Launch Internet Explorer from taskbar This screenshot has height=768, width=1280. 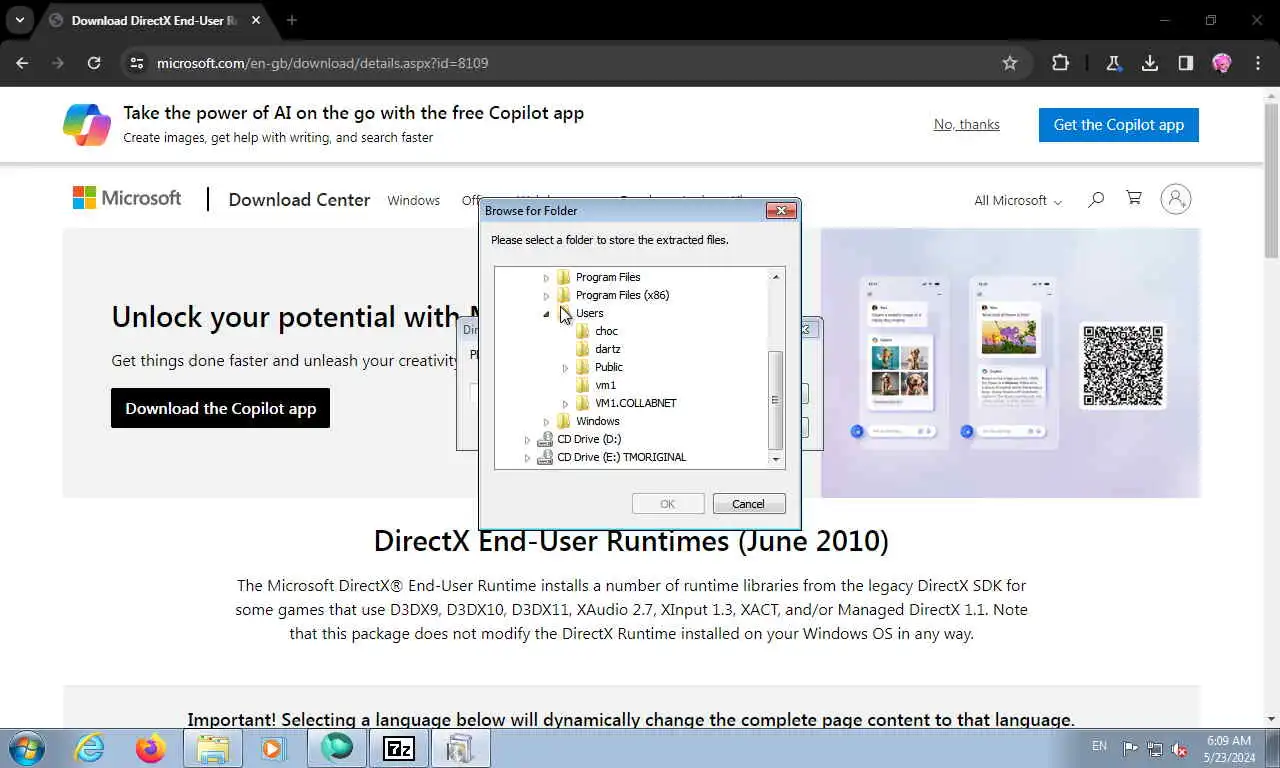(x=90, y=748)
